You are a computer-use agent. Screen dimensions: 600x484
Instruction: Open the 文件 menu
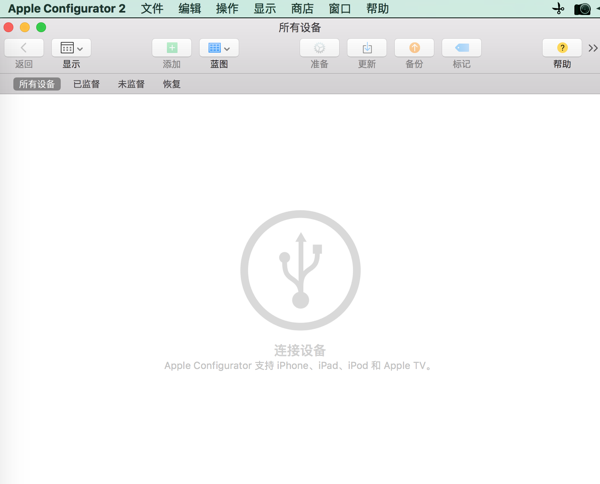pos(152,8)
